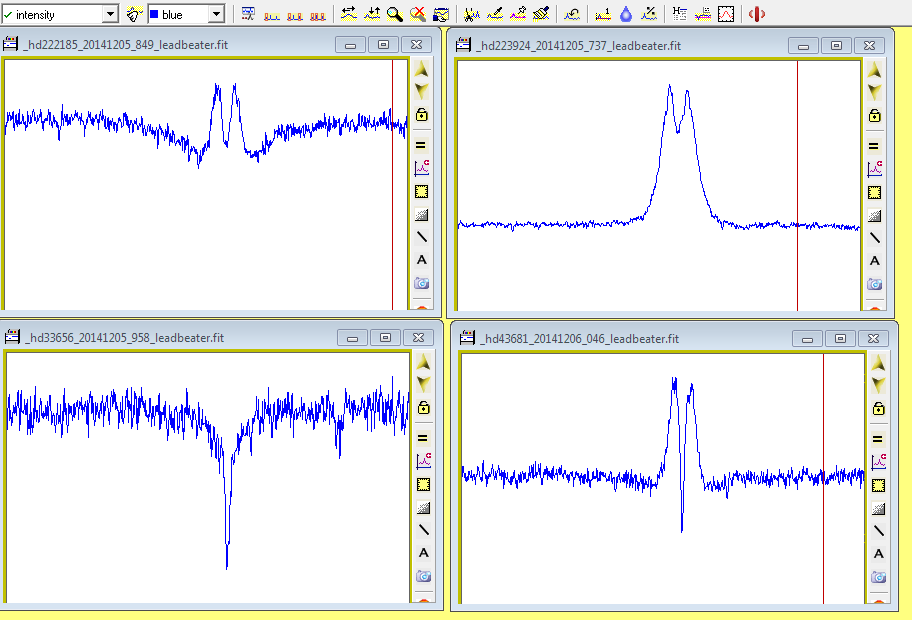
Task: Click the blue water drop icon in toolbar
Action: (626, 14)
